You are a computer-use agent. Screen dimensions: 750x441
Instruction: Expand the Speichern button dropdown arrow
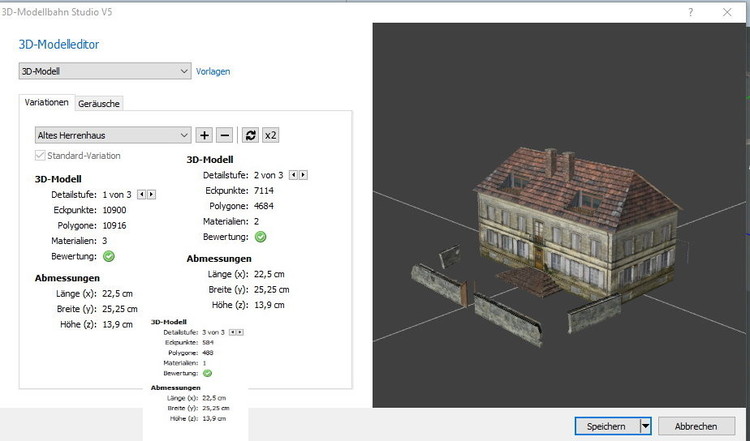(645, 426)
